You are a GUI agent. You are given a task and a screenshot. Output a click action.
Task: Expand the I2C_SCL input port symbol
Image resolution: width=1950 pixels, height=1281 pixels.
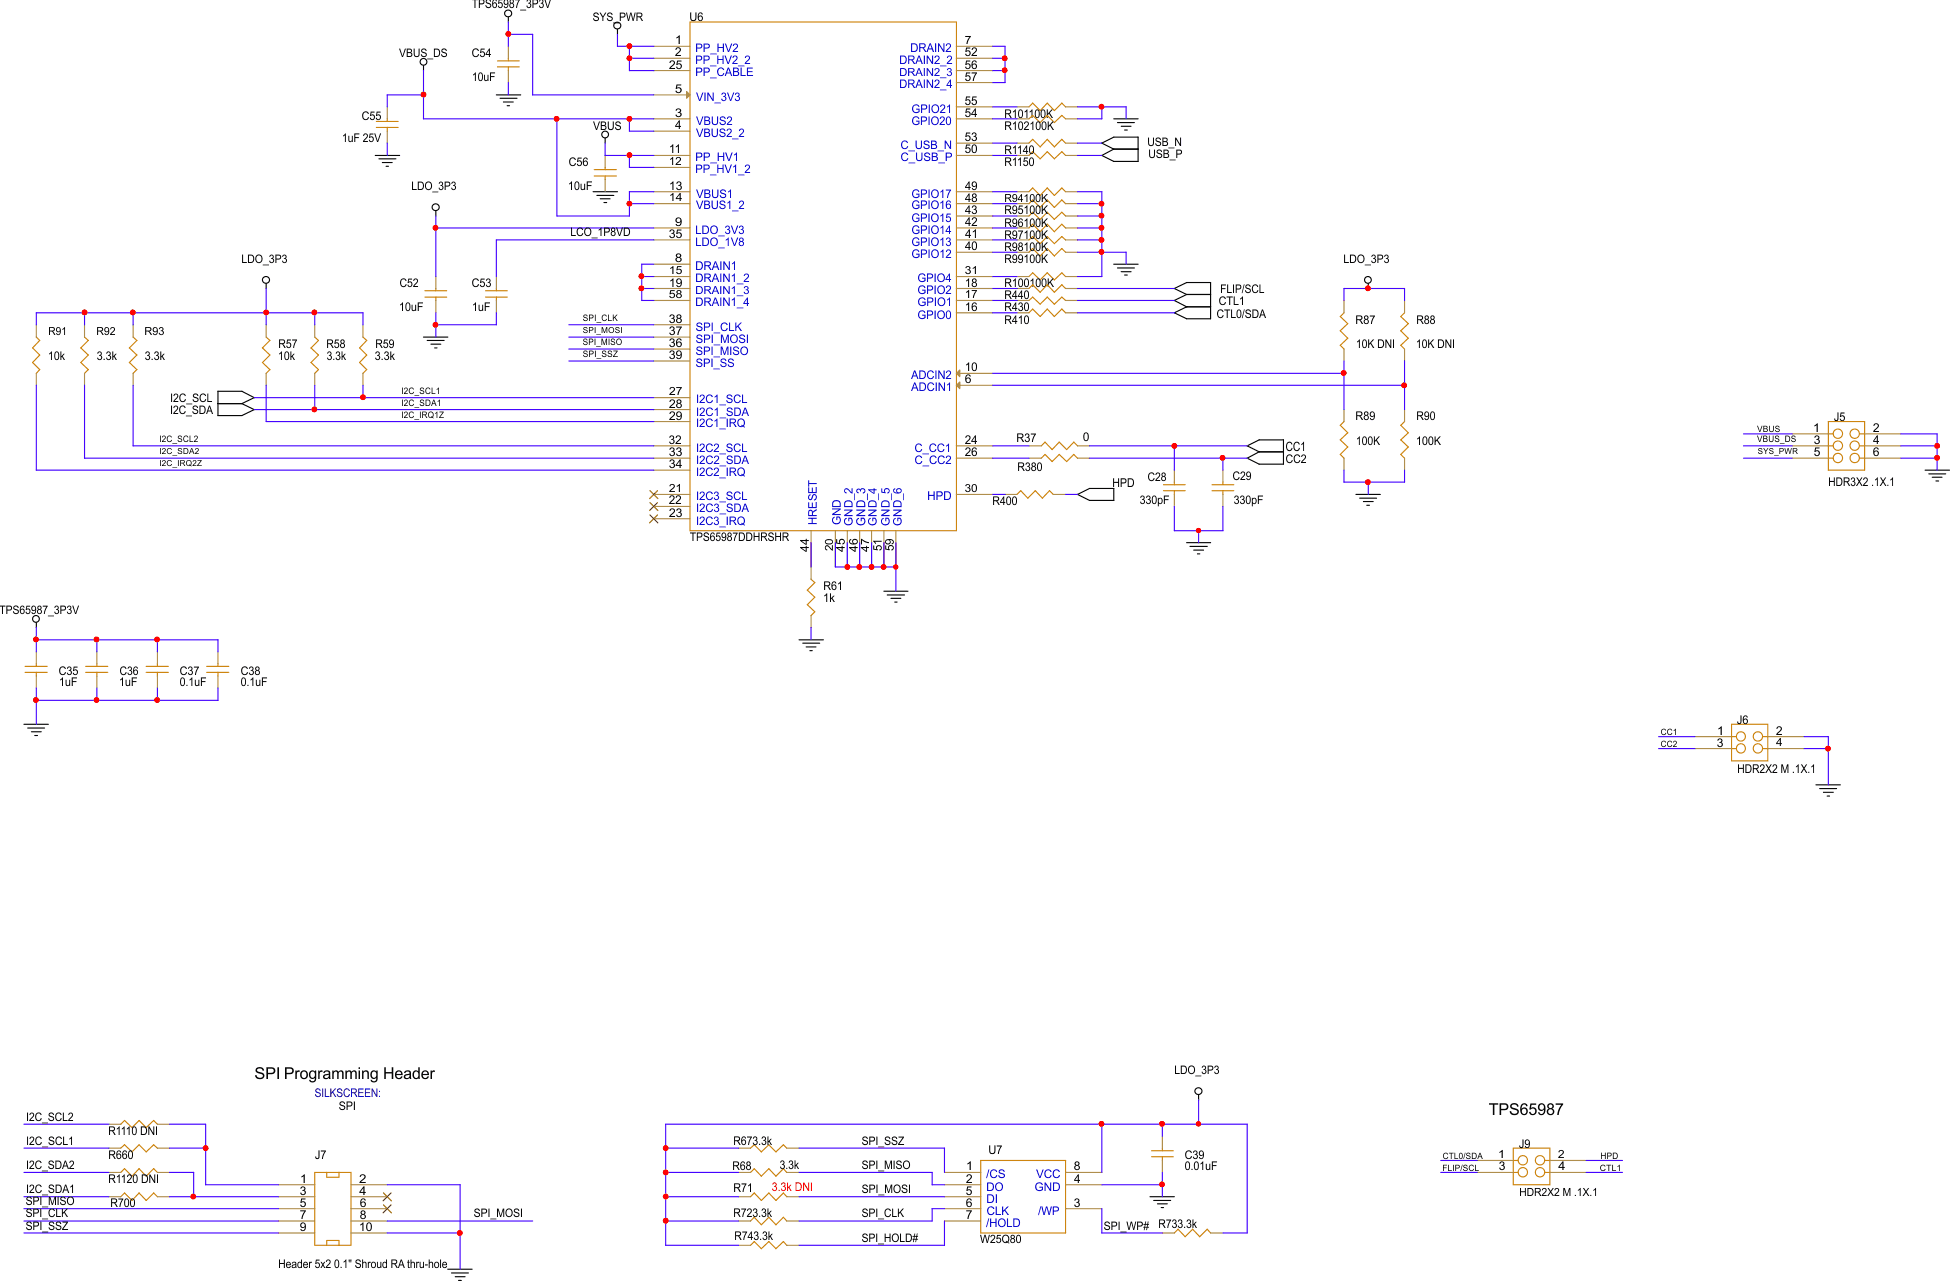pyautogui.click(x=237, y=397)
